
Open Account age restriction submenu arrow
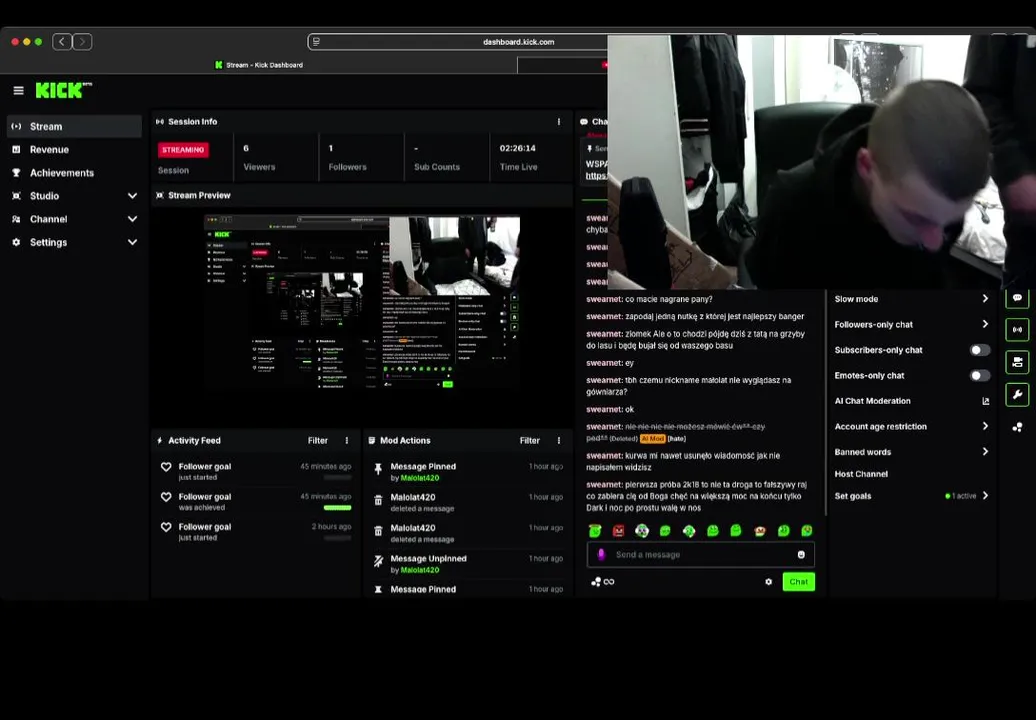pyautogui.click(x=985, y=426)
